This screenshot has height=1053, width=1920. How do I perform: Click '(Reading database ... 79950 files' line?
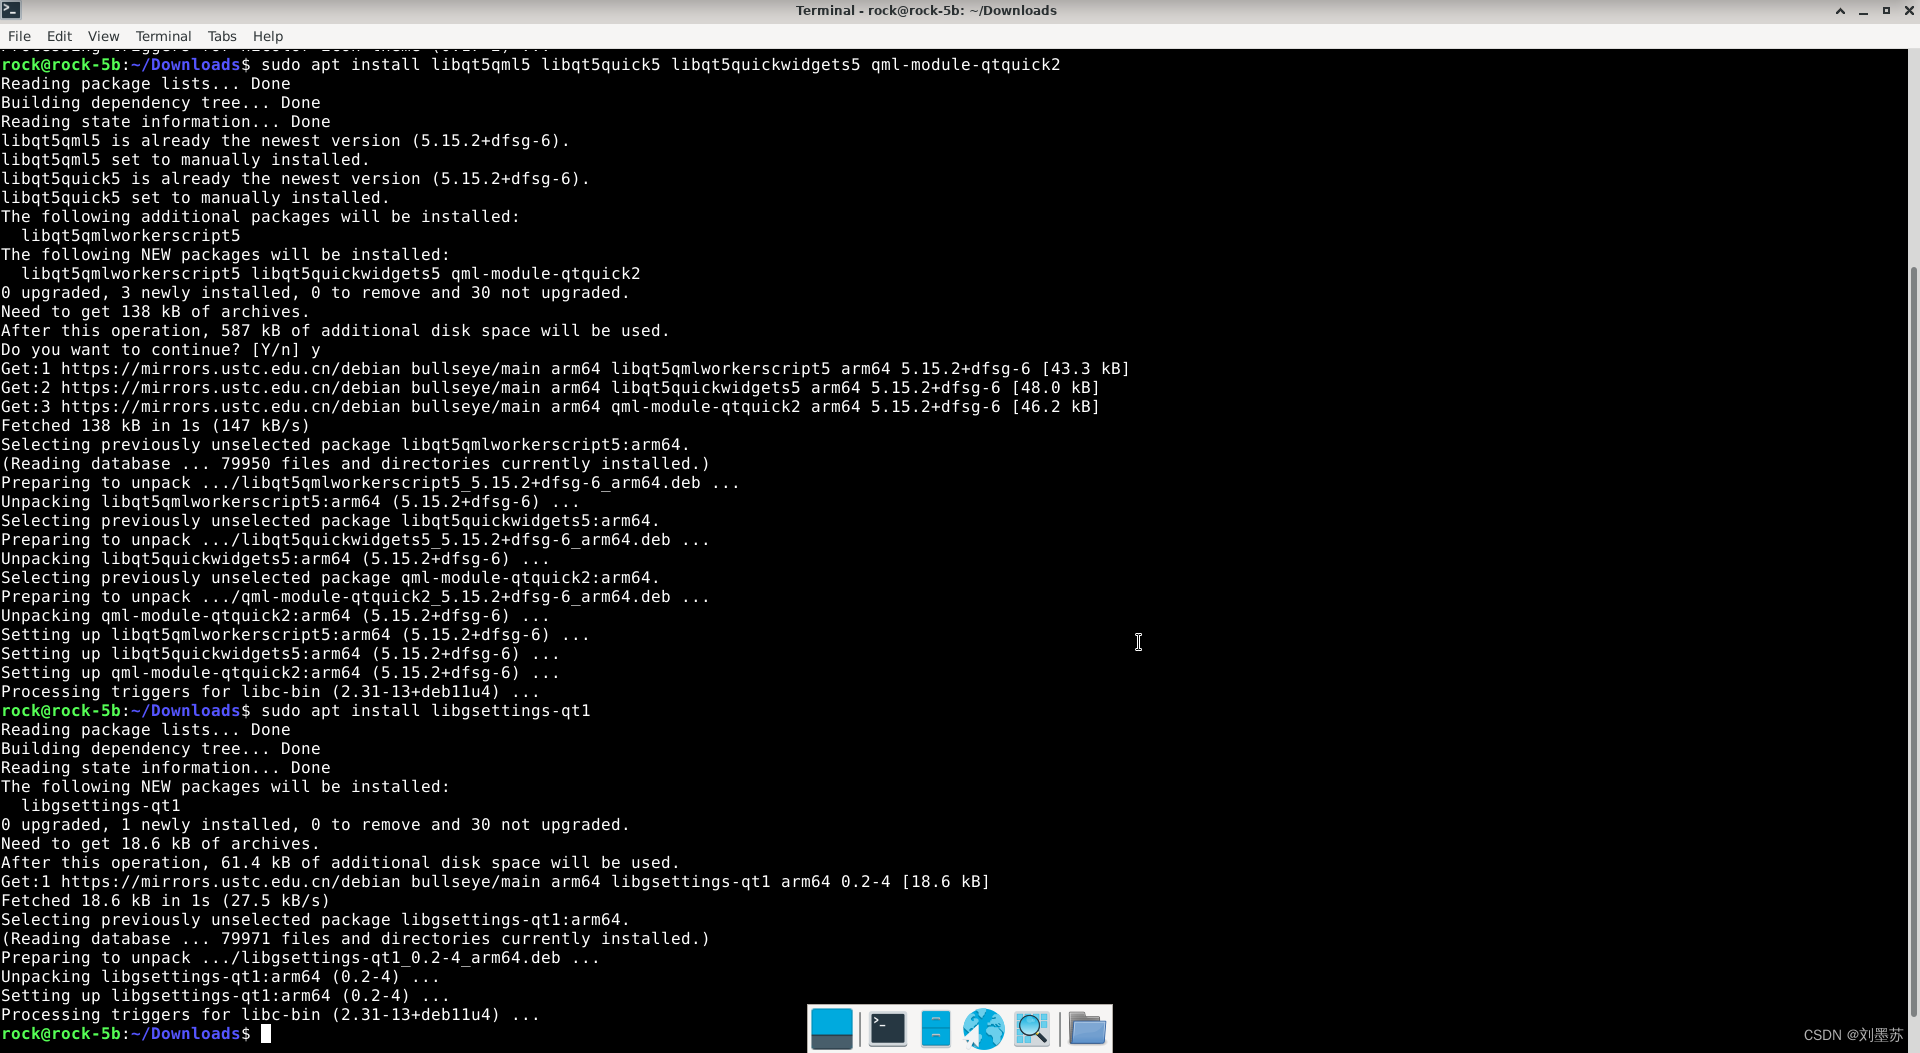pos(356,464)
